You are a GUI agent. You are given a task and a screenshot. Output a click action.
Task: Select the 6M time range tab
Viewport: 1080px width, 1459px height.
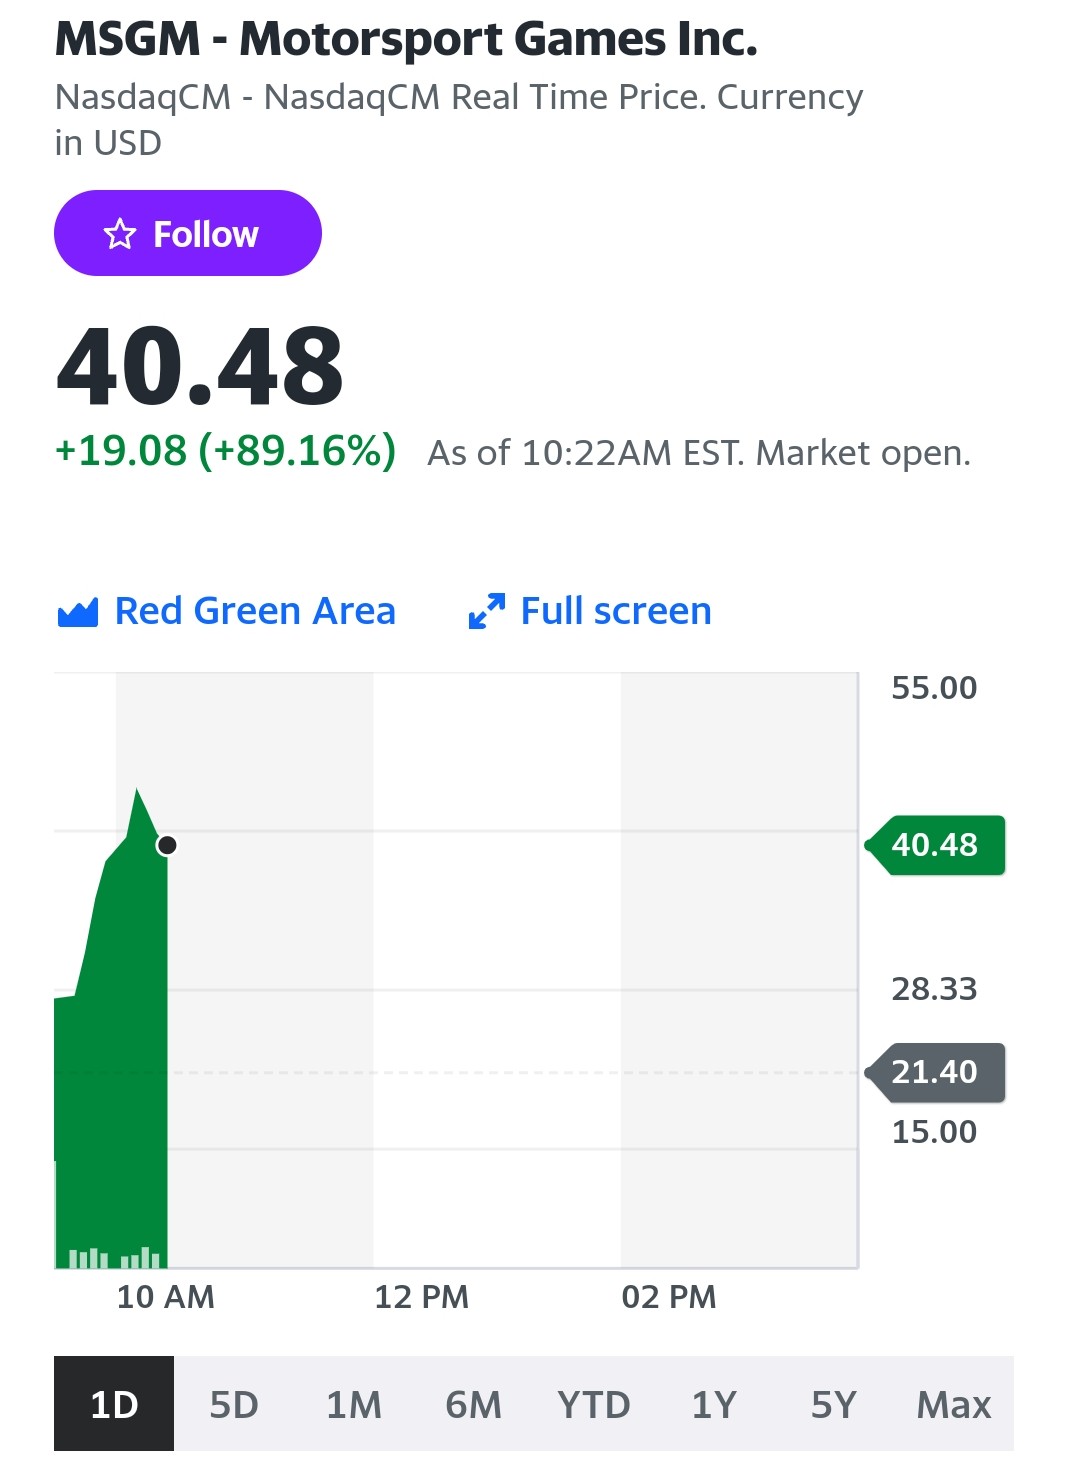coord(474,1403)
